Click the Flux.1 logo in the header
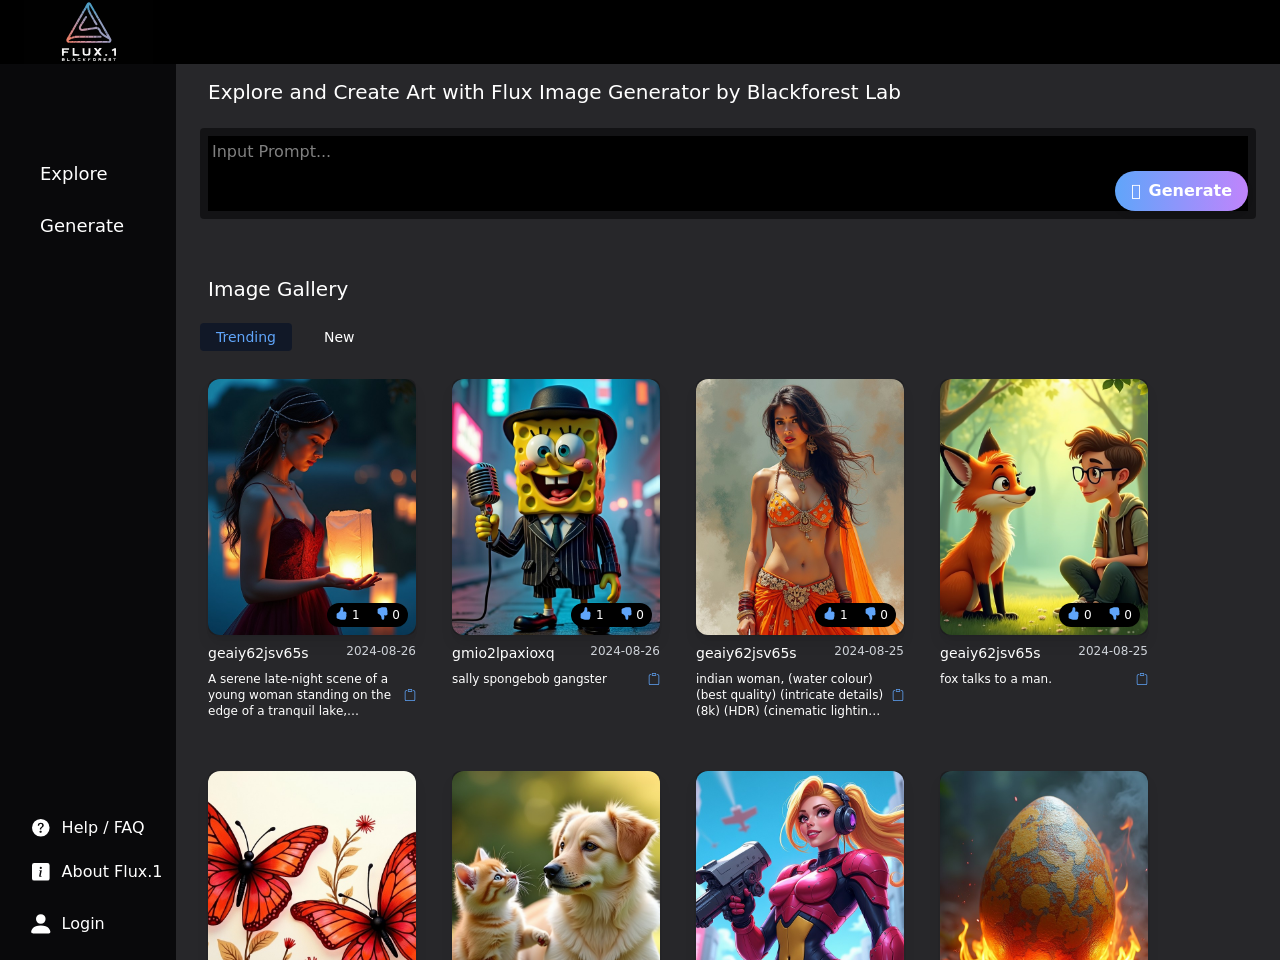The height and width of the screenshot is (960, 1280). (89, 31)
